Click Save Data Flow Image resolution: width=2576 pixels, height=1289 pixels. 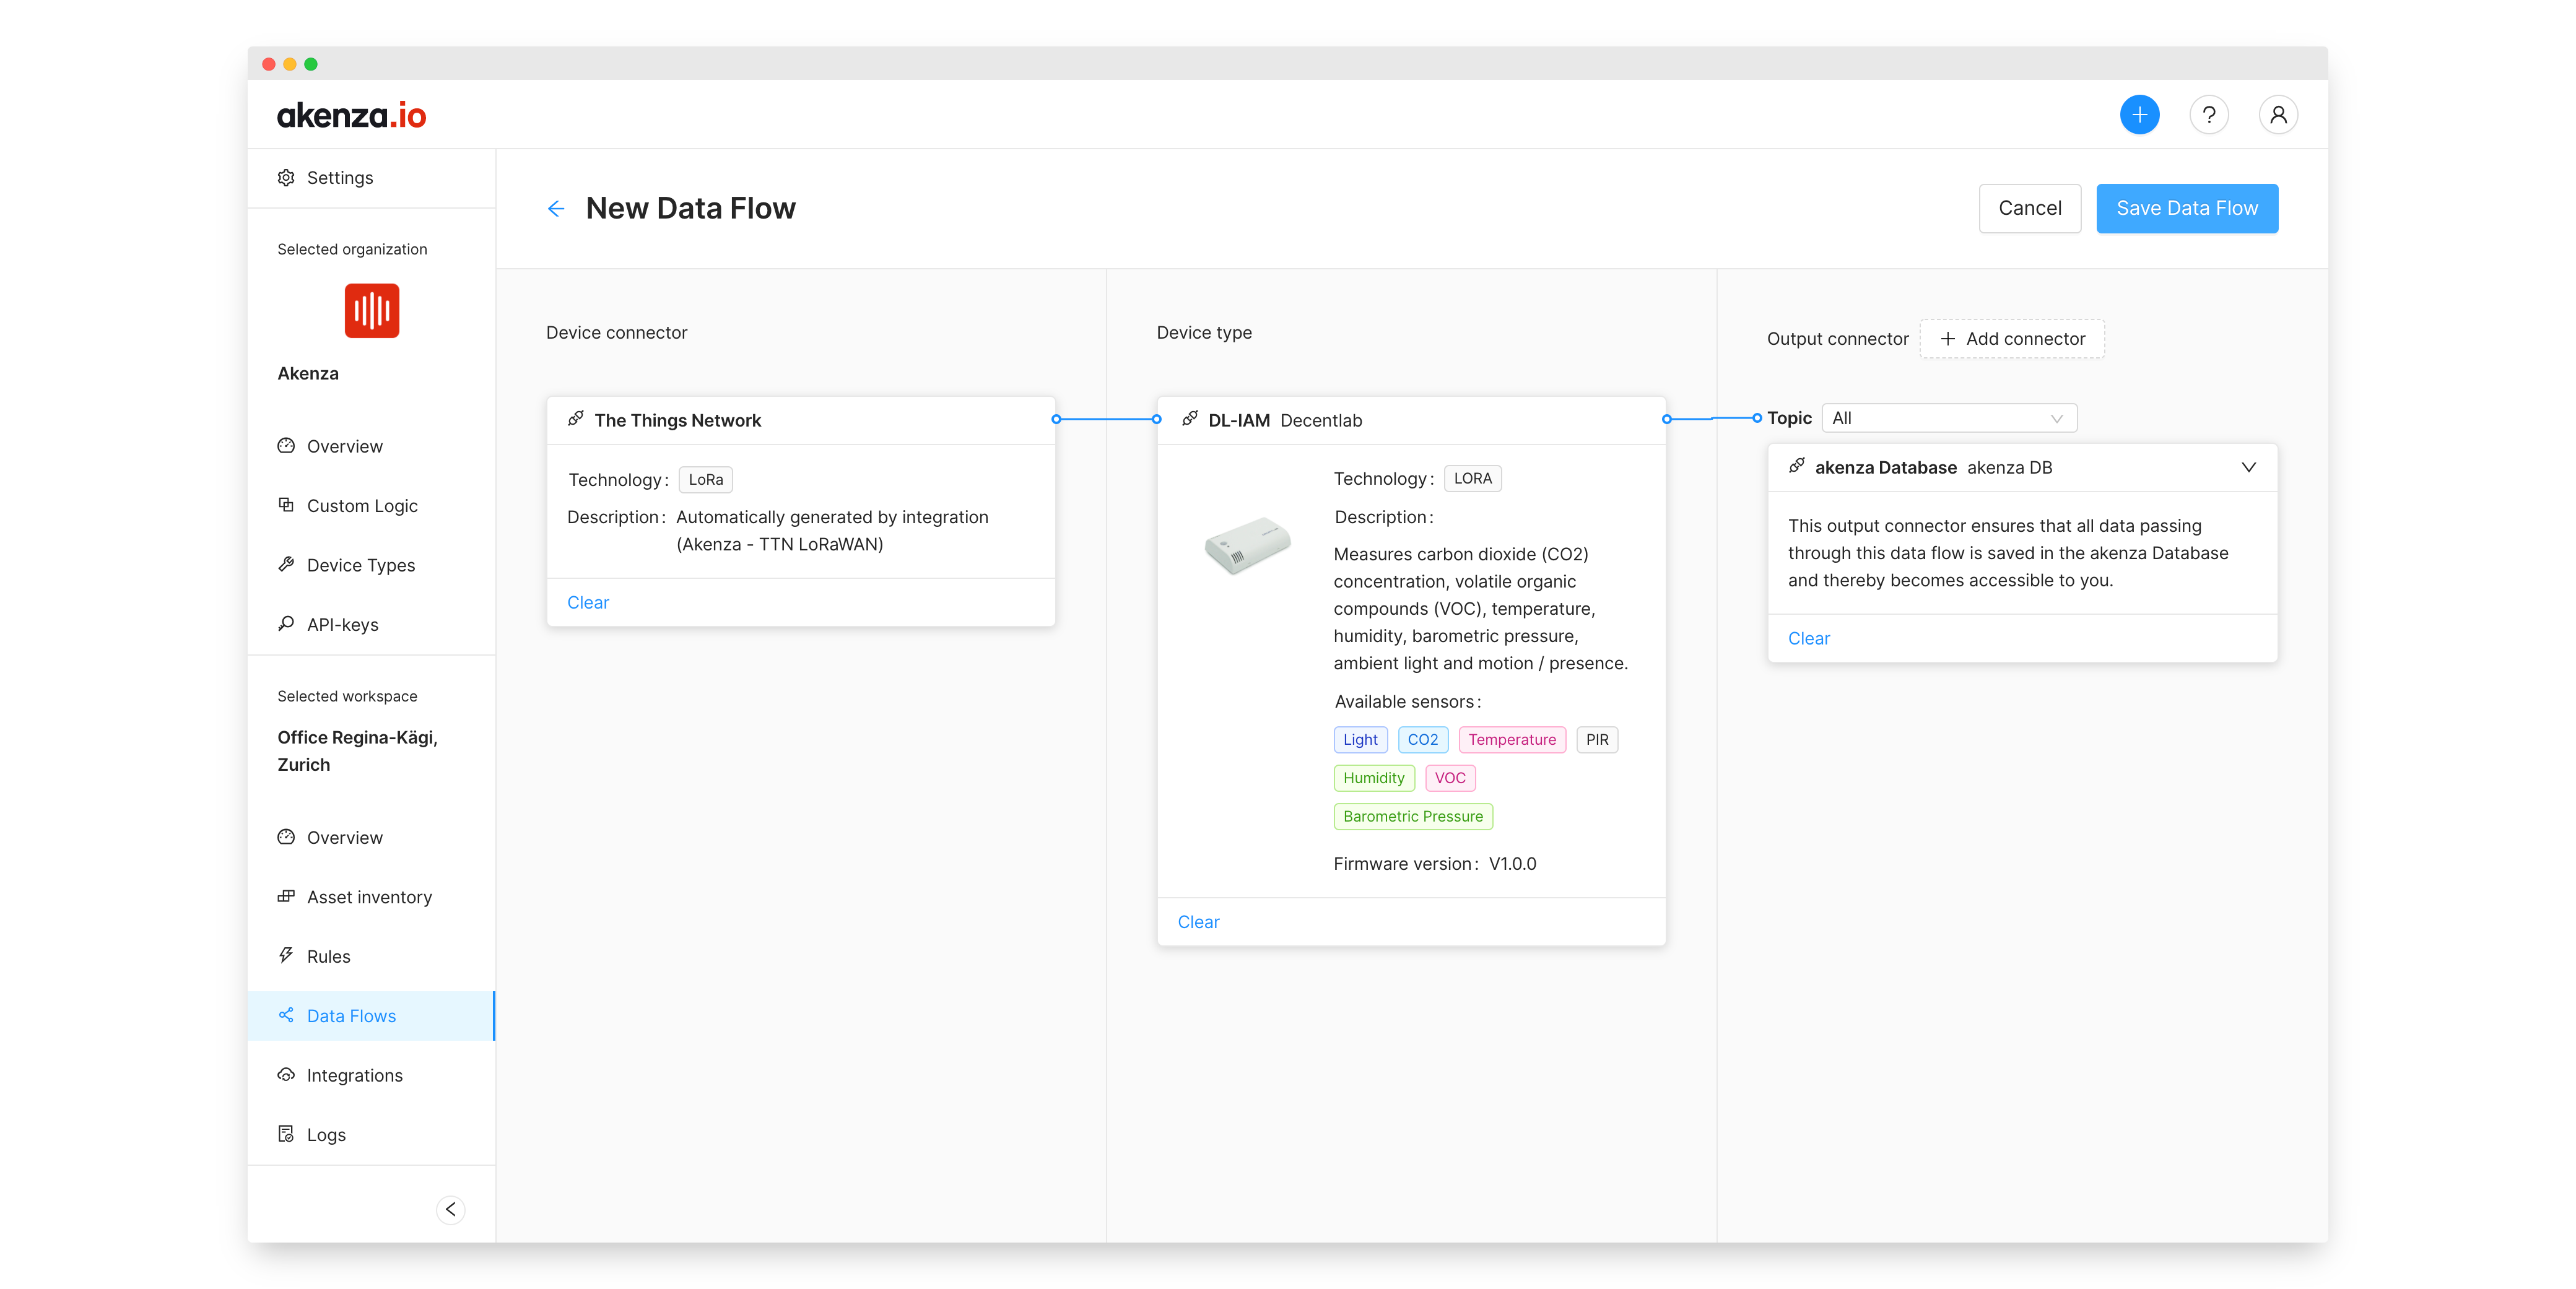point(2186,208)
